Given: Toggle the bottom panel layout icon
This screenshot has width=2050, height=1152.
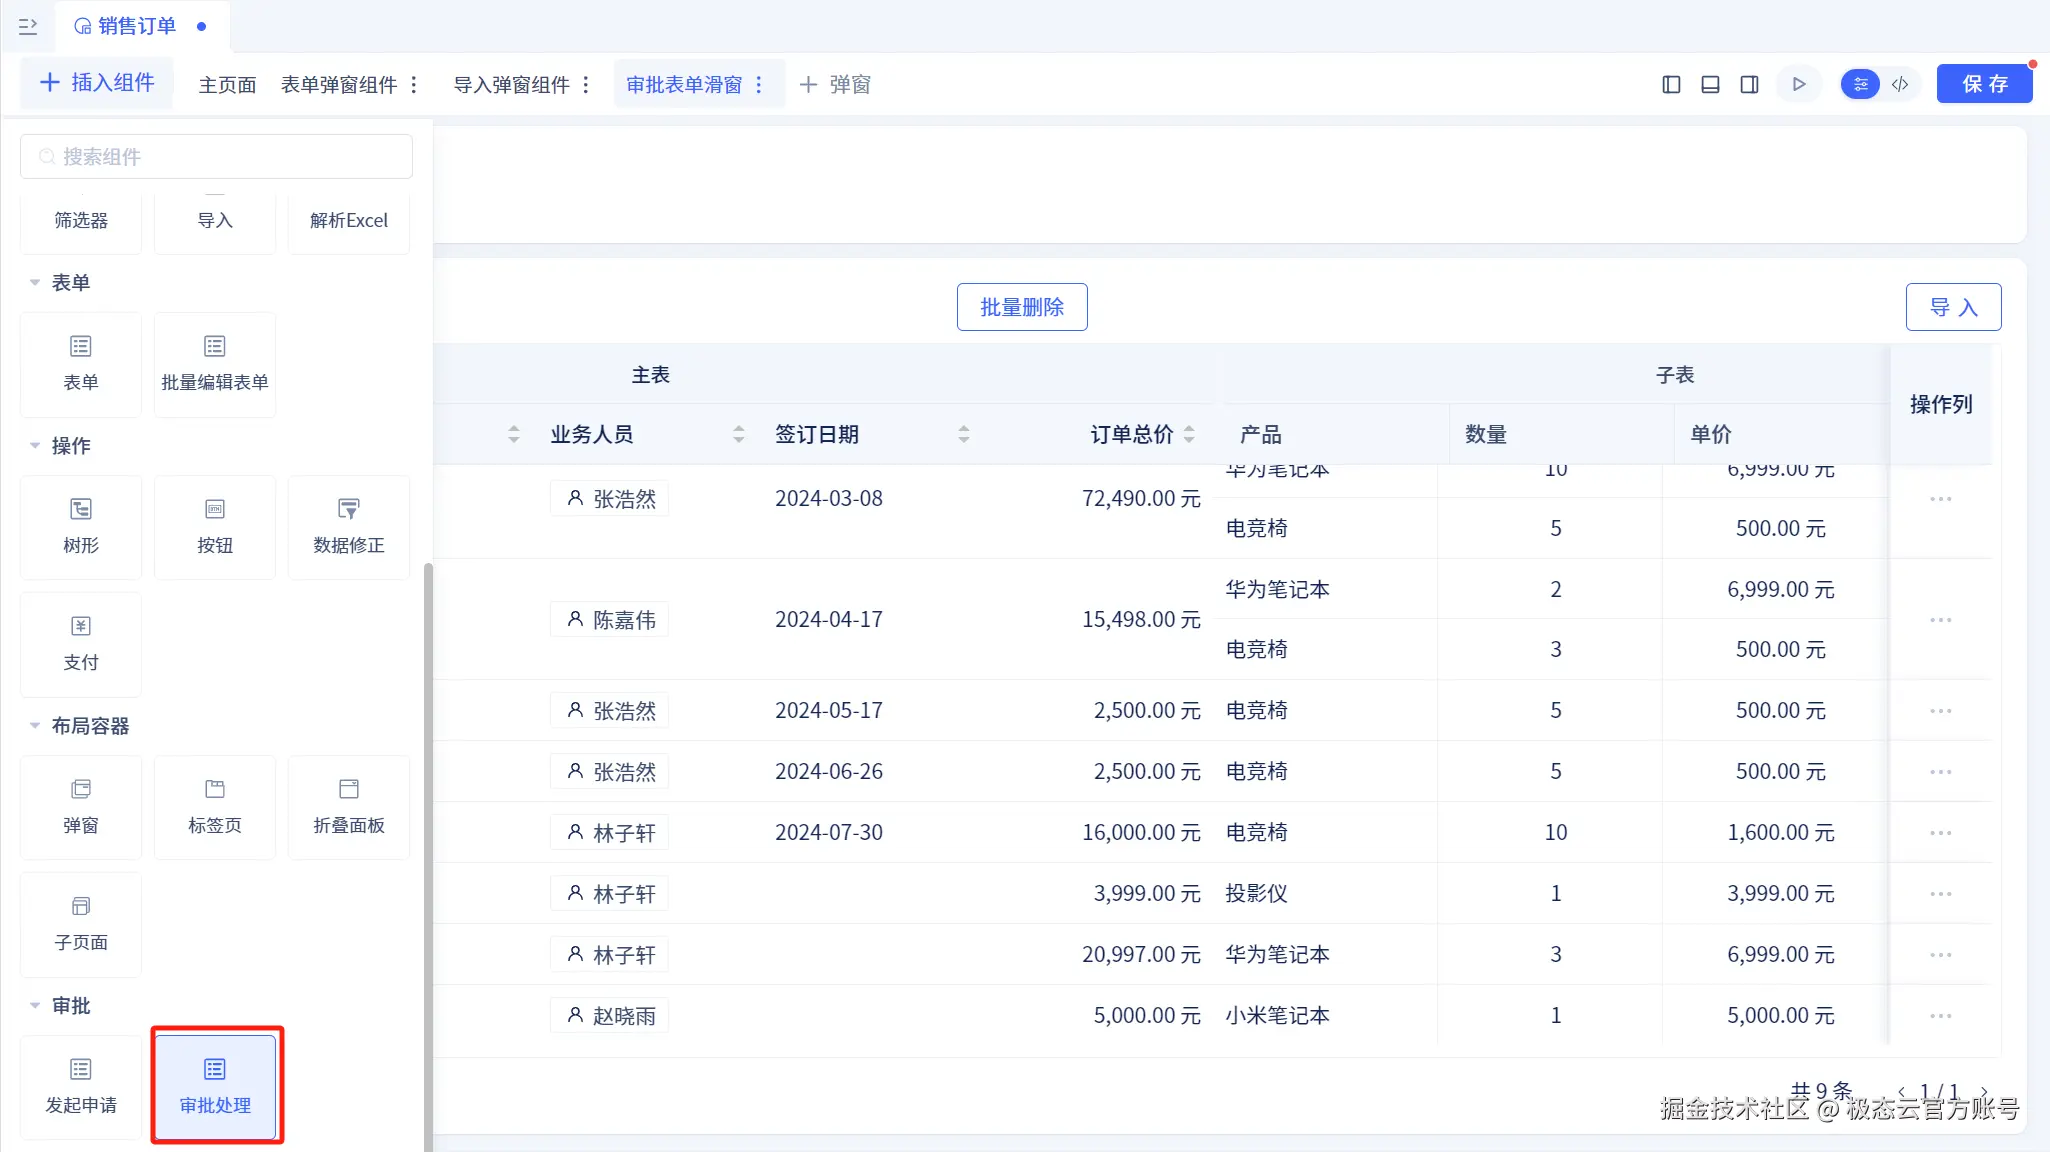Looking at the screenshot, I should click(x=1710, y=85).
